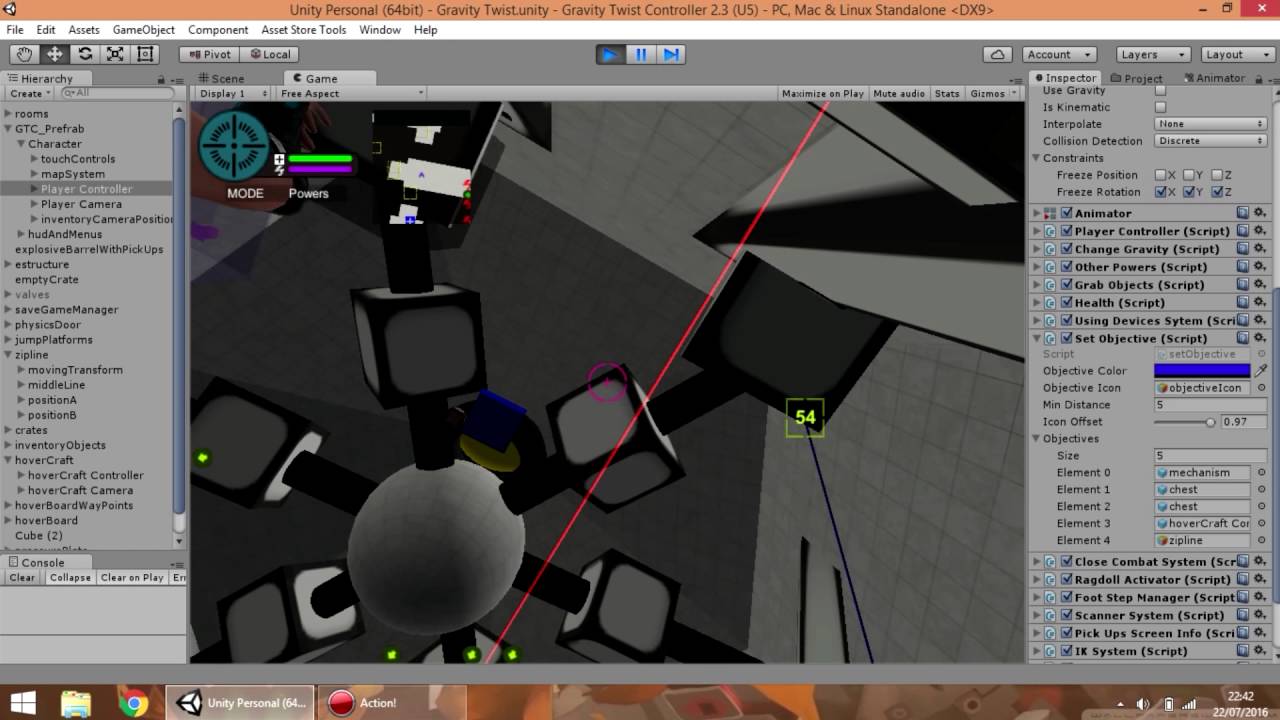Toggle Maximize on Play button

click(x=823, y=93)
